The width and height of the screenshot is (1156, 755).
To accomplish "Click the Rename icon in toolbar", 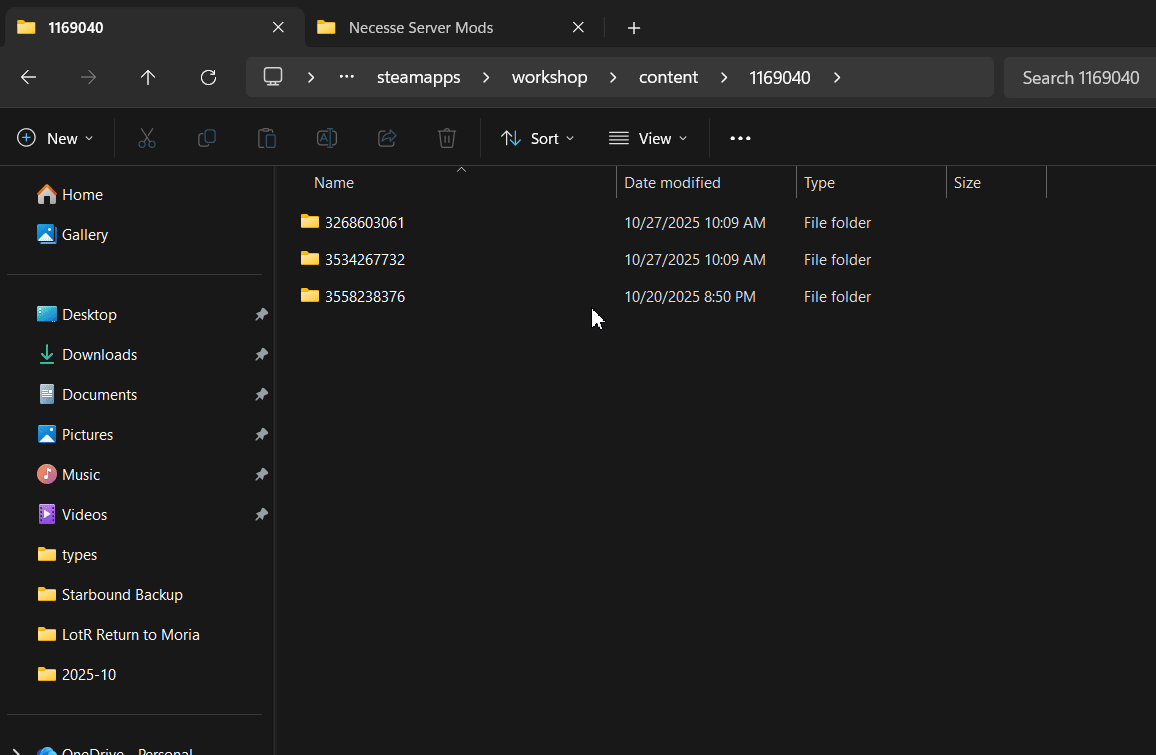I will point(327,138).
